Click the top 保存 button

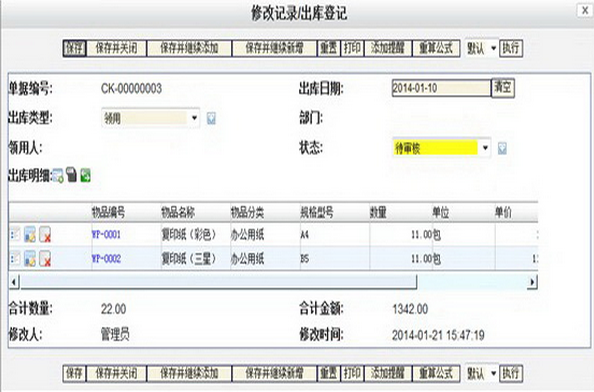[x=75, y=48]
